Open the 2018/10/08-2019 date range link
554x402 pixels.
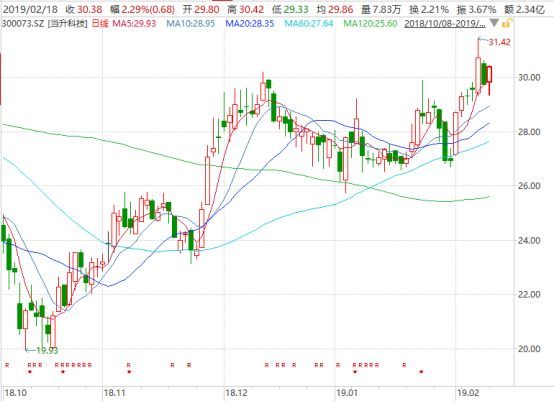click(445, 24)
